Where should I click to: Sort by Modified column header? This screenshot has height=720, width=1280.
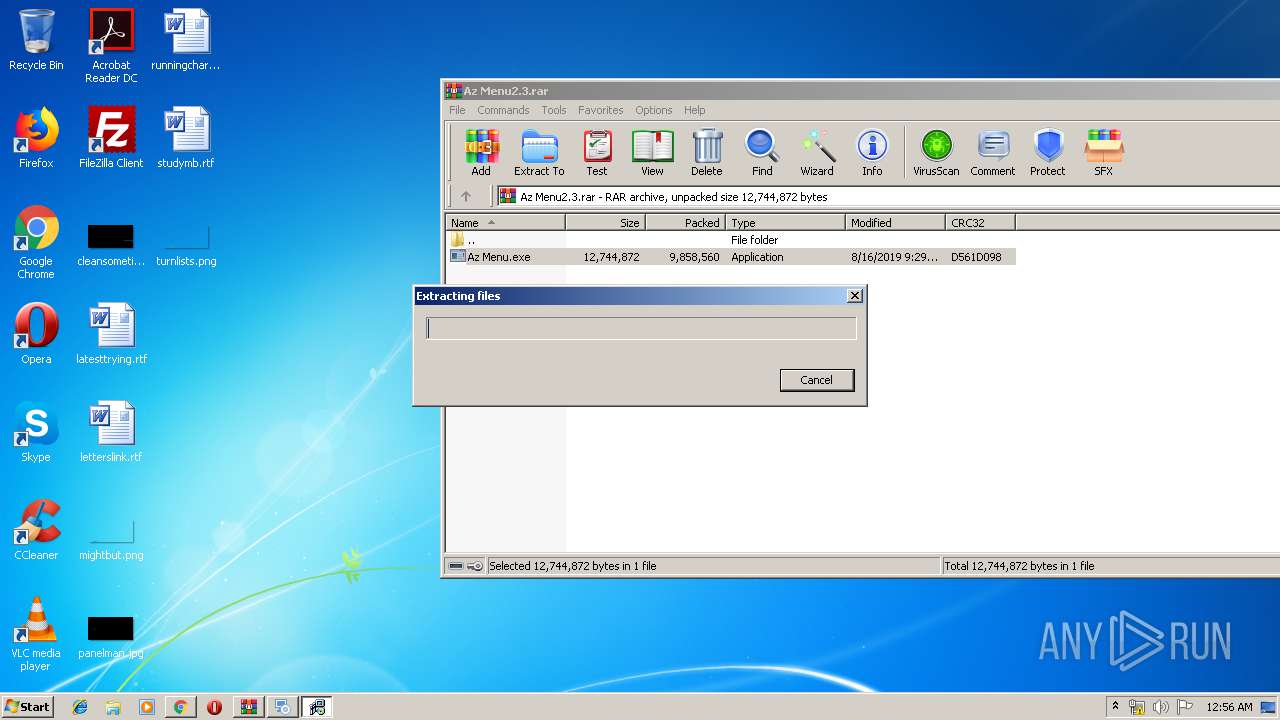click(x=896, y=223)
